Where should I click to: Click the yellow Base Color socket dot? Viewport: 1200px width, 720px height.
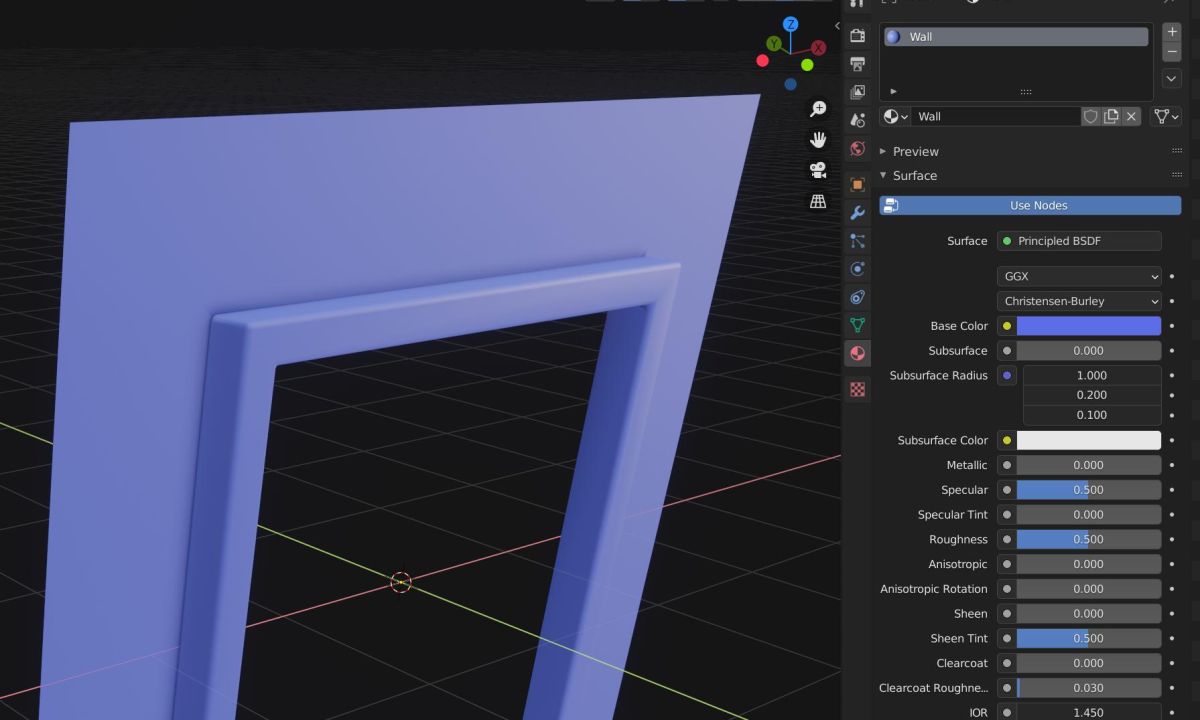click(1007, 326)
